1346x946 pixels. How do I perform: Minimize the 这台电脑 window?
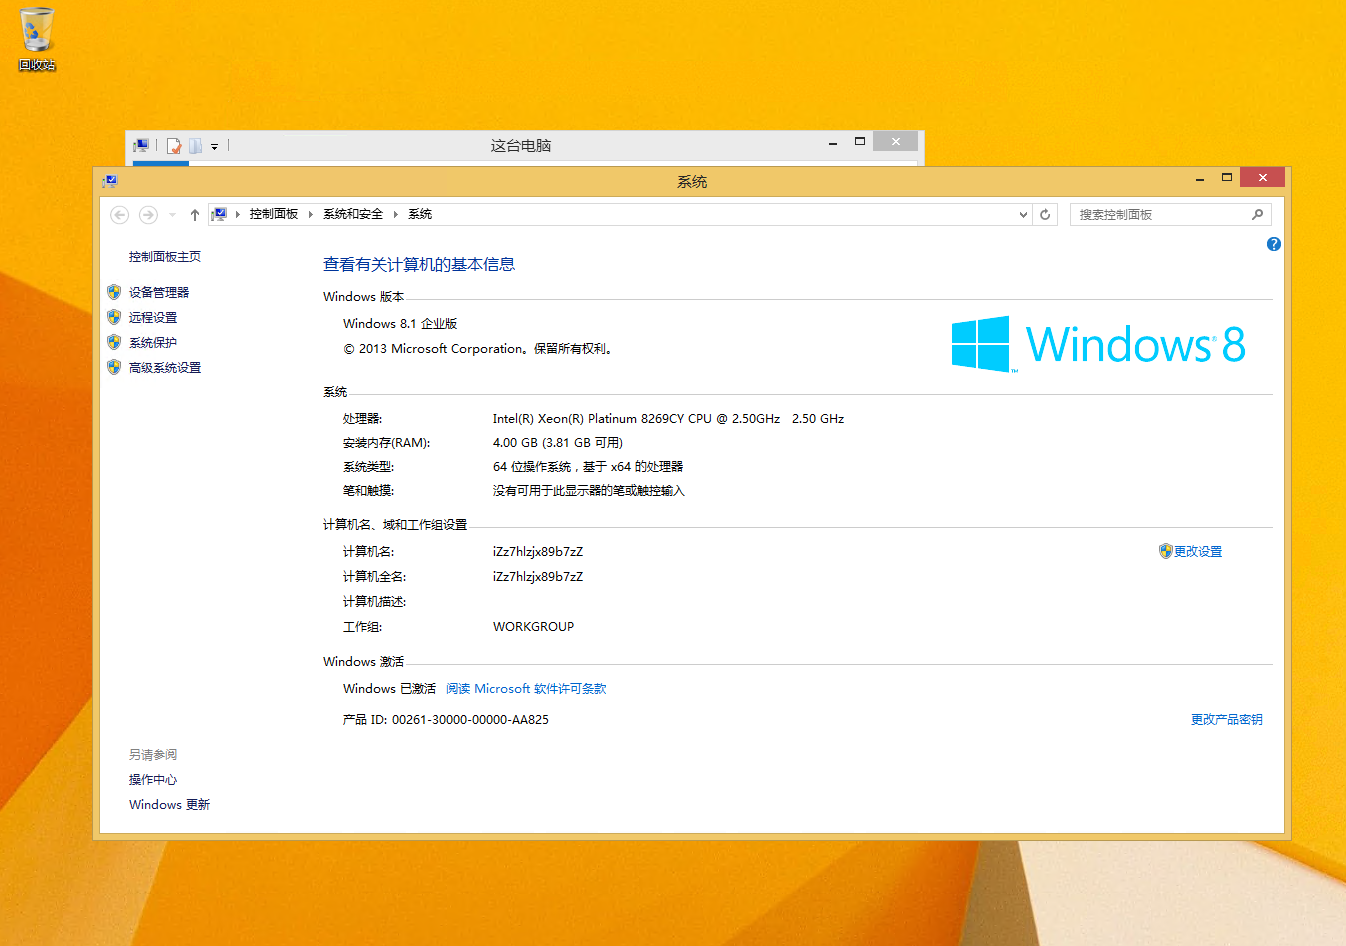click(x=832, y=143)
